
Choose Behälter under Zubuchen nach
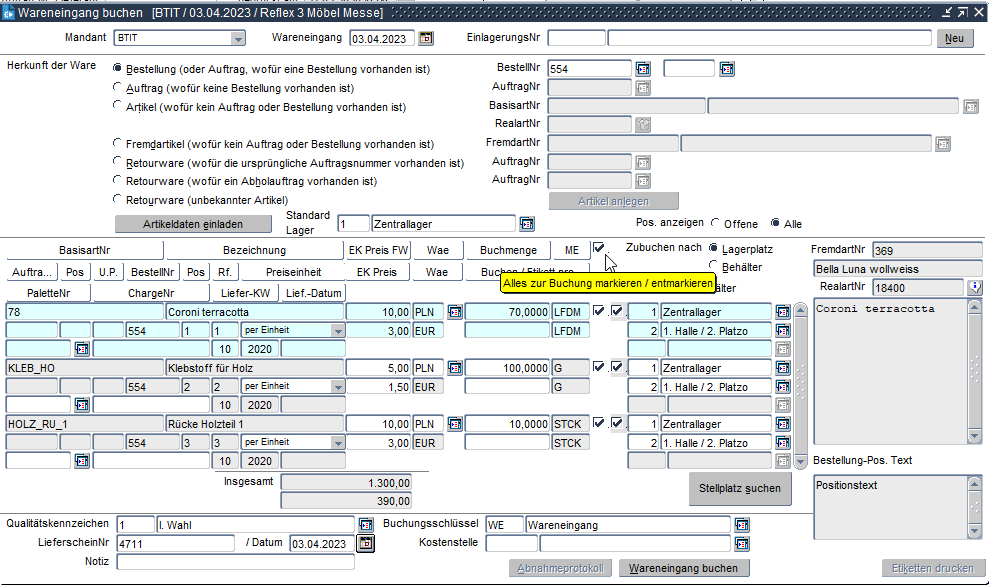[x=714, y=266]
